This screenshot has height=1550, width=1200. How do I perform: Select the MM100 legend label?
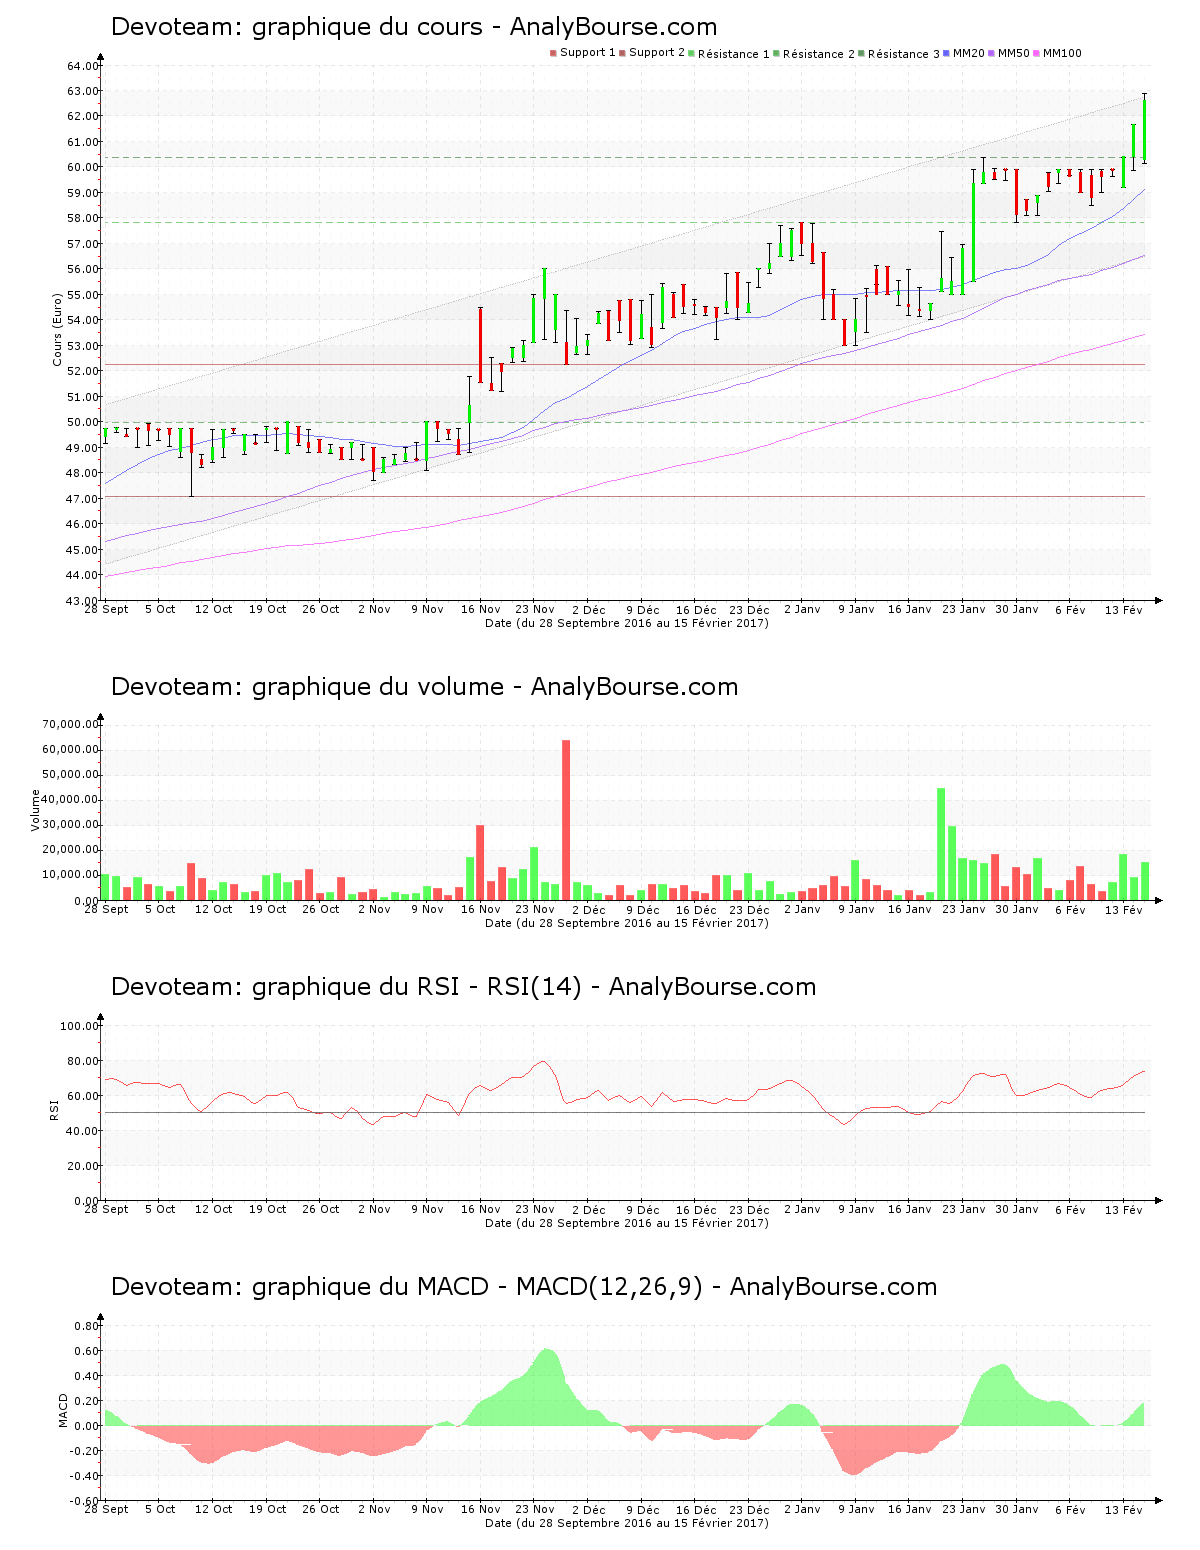point(1062,53)
